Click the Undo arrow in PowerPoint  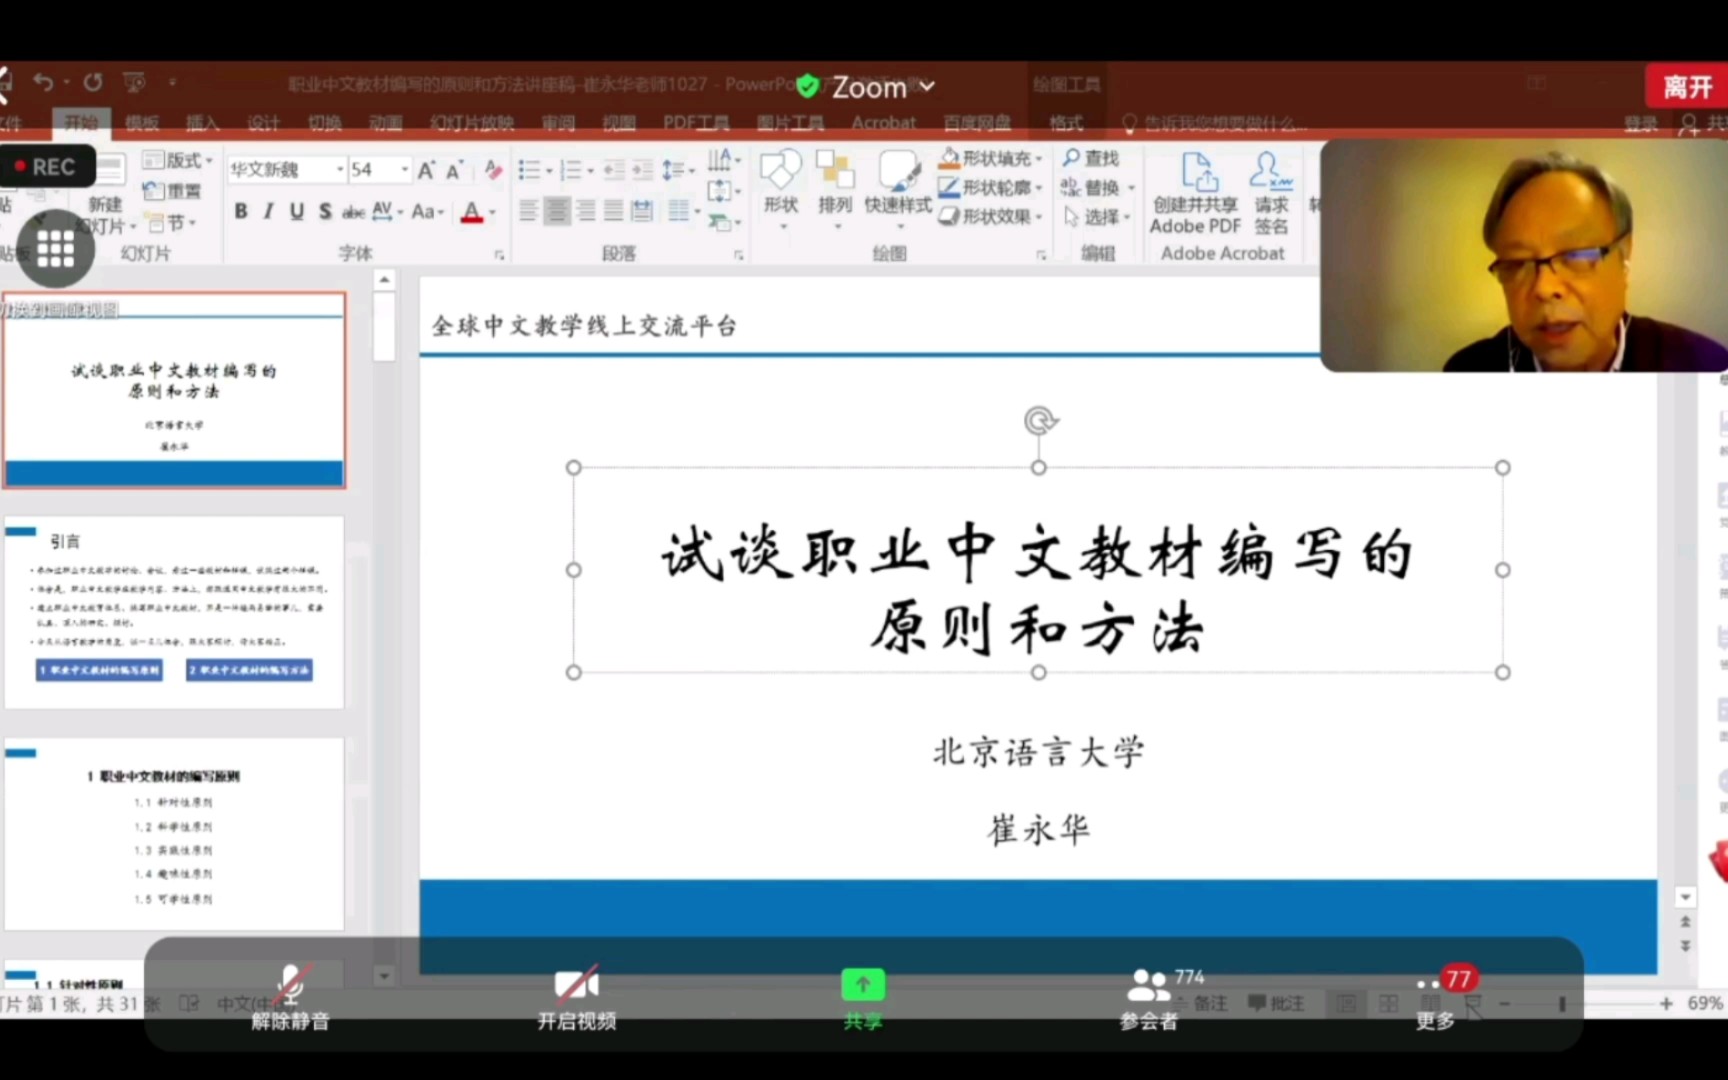[43, 82]
